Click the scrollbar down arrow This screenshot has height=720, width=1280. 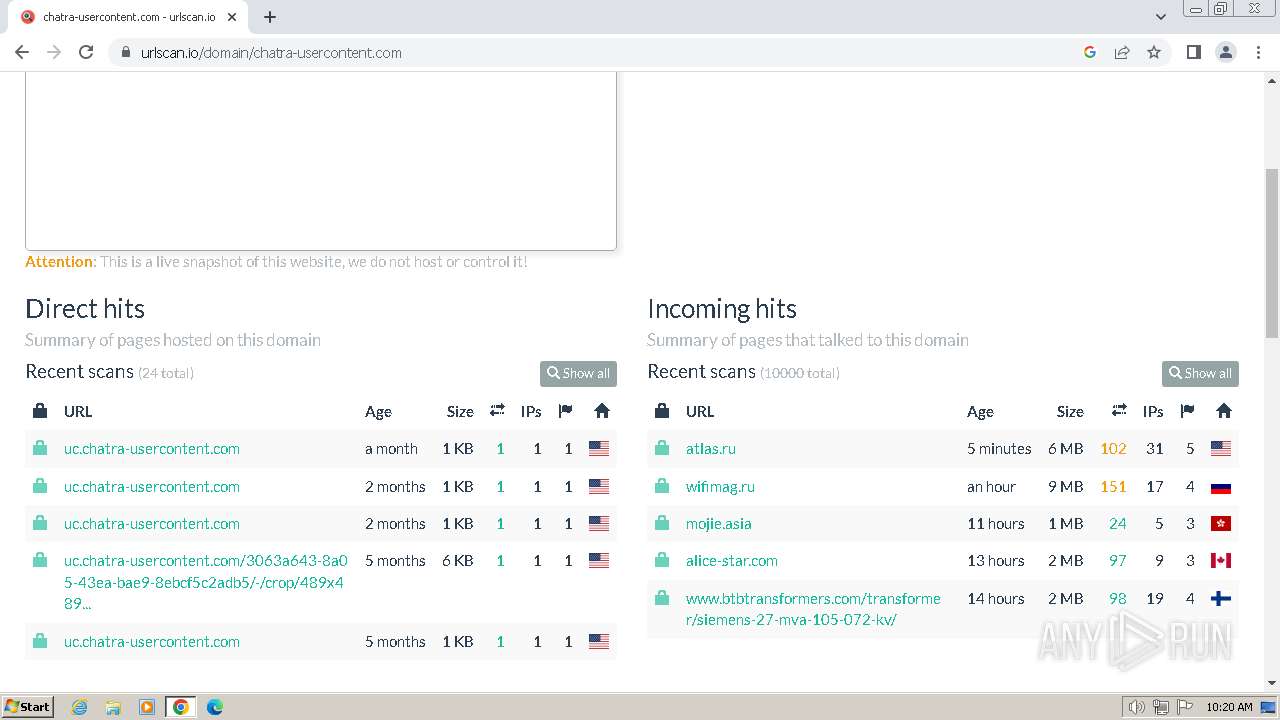1272,683
